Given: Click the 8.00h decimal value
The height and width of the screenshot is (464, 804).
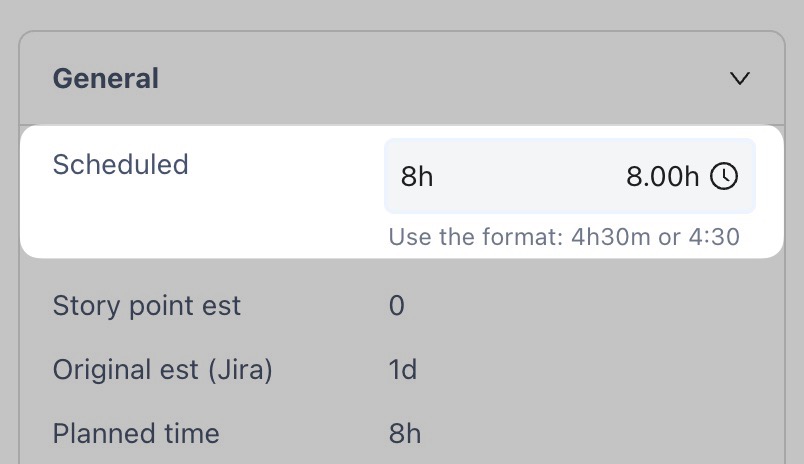Looking at the screenshot, I should 662,177.
